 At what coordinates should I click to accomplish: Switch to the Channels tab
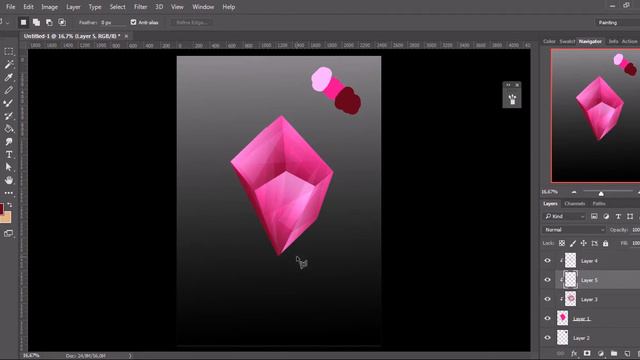click(575, 203)
